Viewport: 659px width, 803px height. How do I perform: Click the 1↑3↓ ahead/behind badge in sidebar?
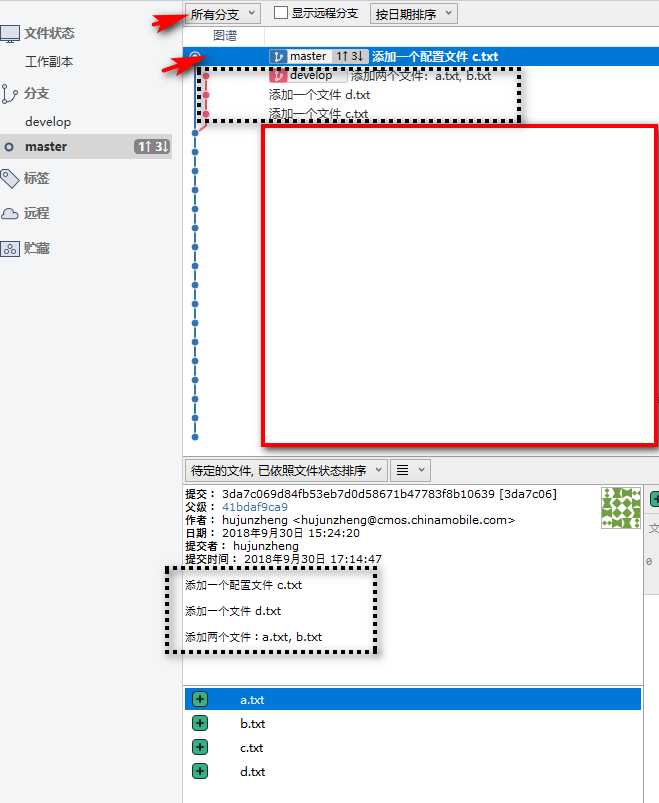[152, 147]
